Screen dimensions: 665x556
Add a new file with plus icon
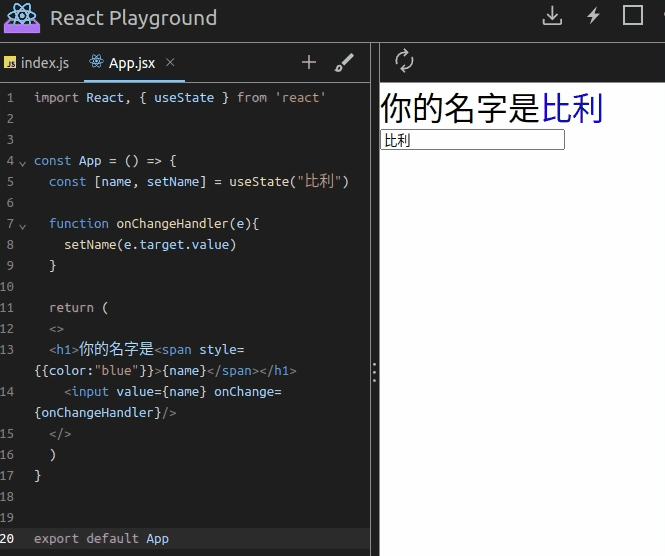click(x=309, y=62)
